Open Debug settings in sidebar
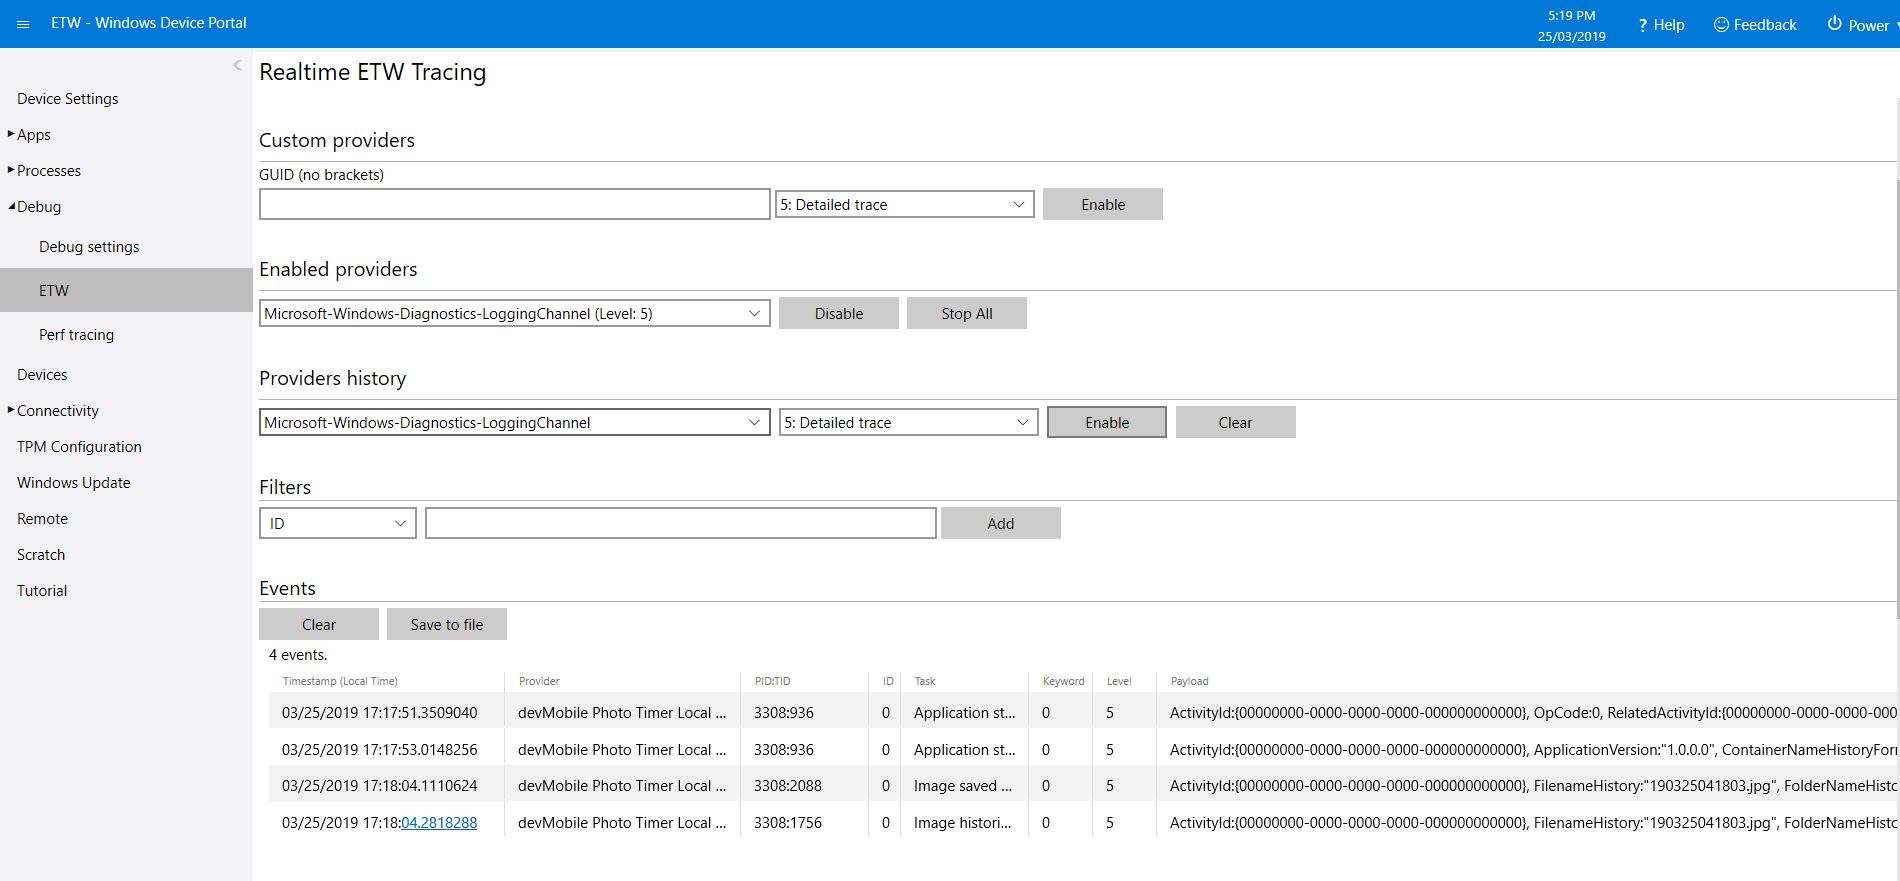This screenshot has height=881, width=1900. [89, 247]
